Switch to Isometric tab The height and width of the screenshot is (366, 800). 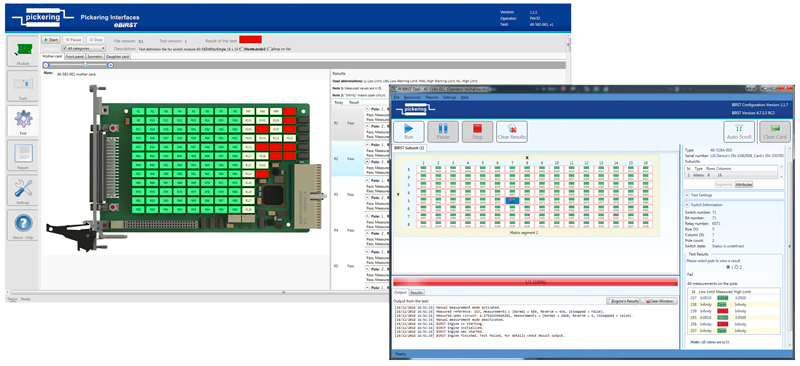95,56
